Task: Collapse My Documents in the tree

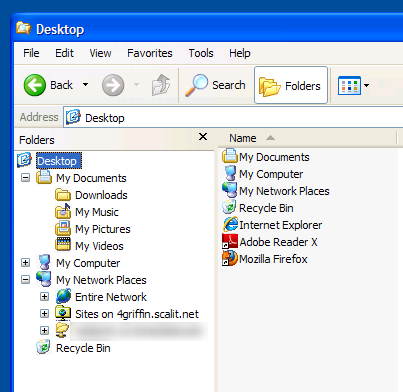Action: pyautogui.click(x=25, y=178)
